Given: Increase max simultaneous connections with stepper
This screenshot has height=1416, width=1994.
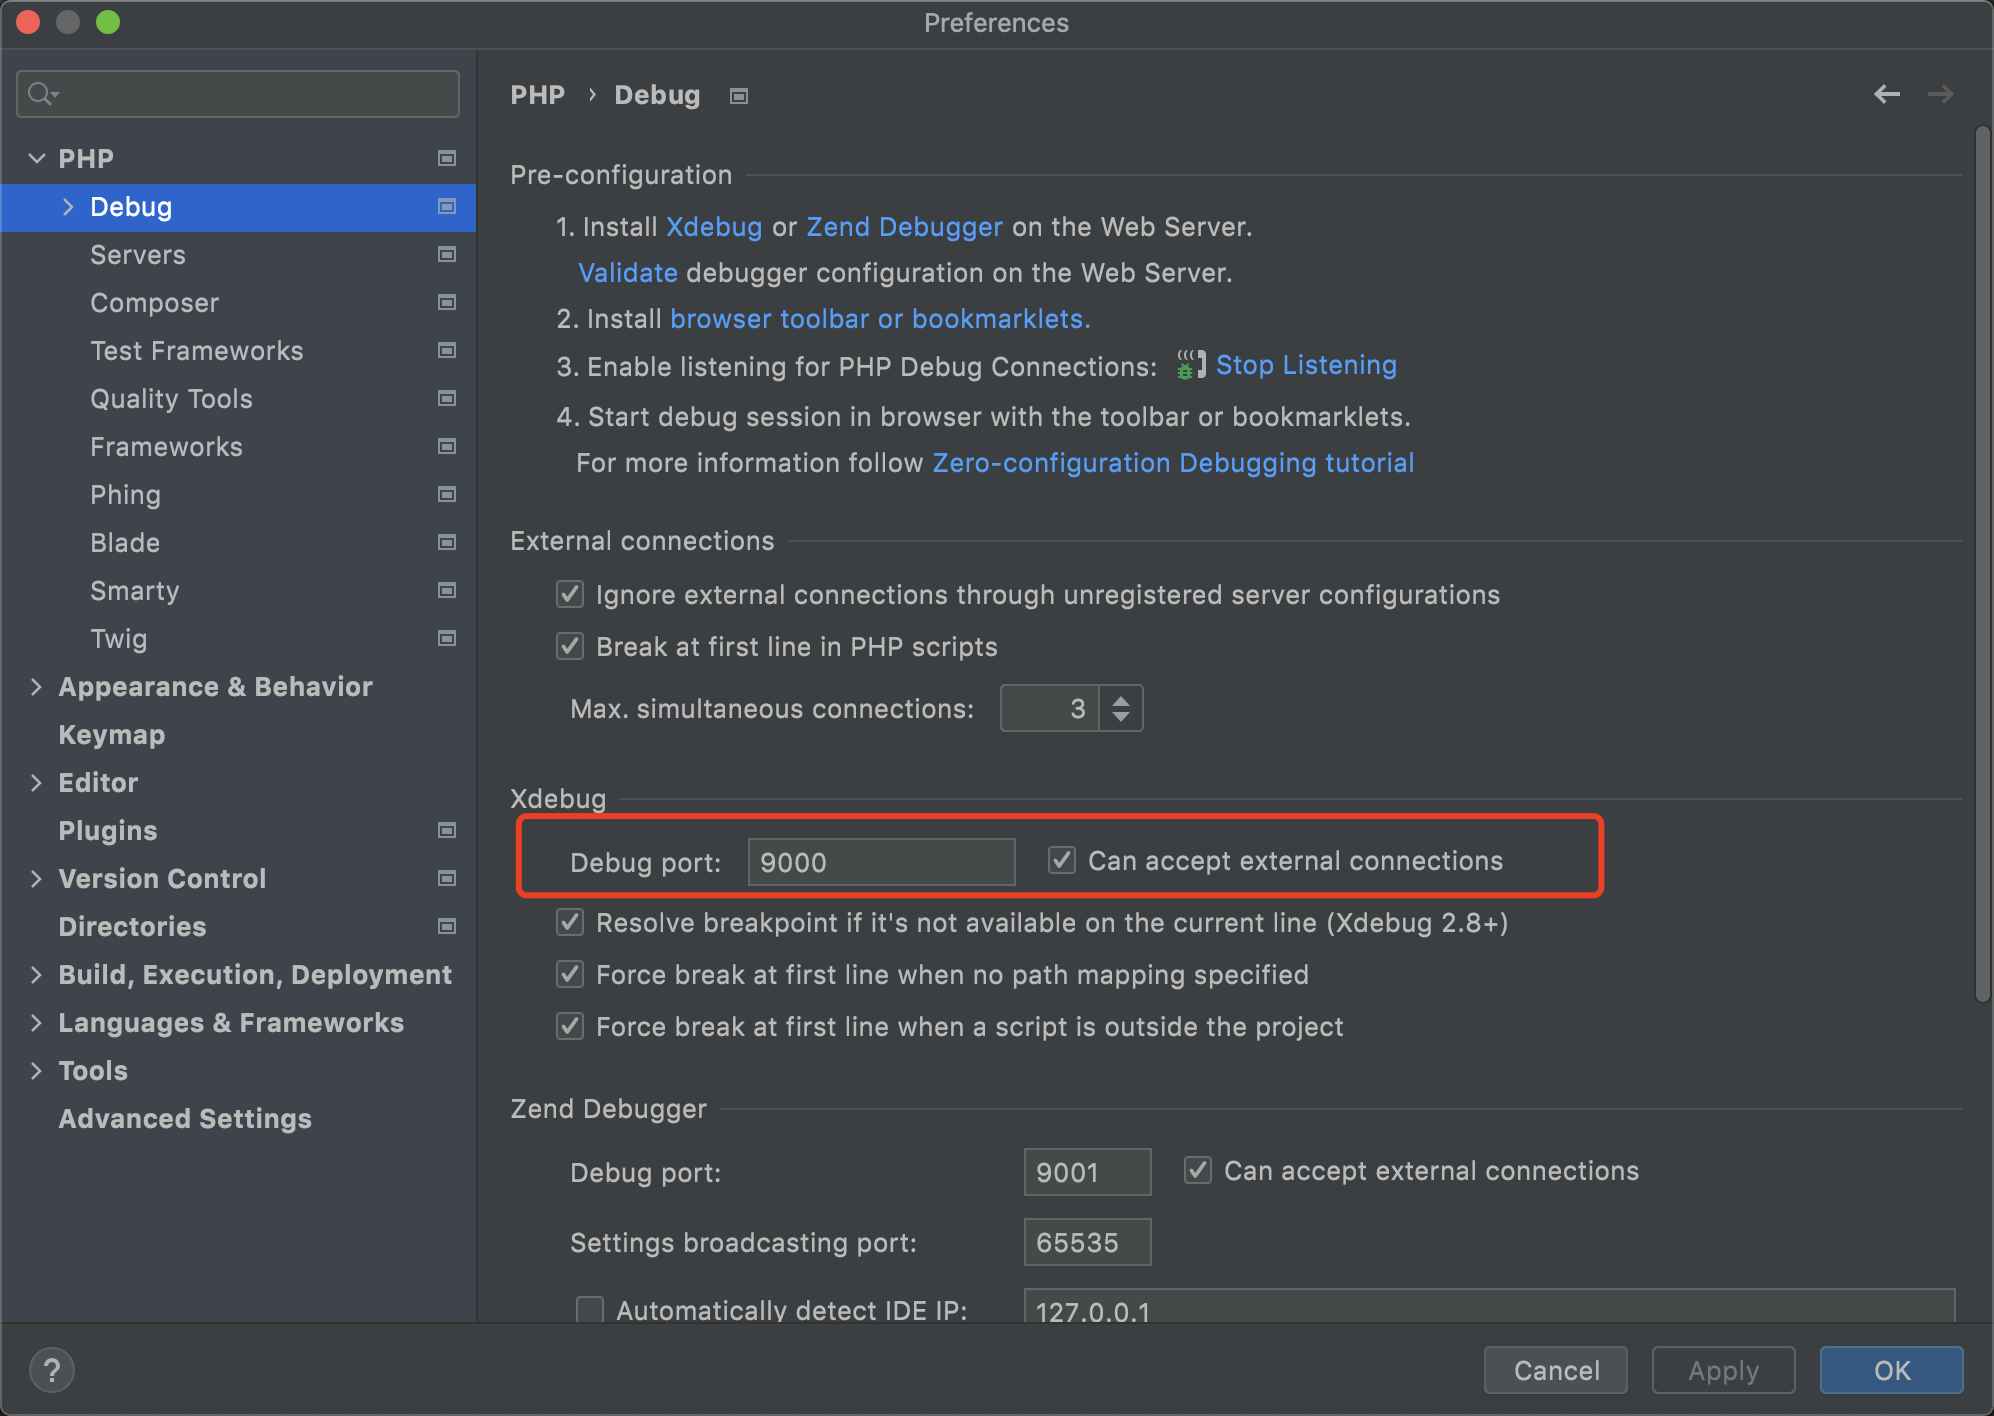Looking at the screenshot, I should [x=1121, y=699].
